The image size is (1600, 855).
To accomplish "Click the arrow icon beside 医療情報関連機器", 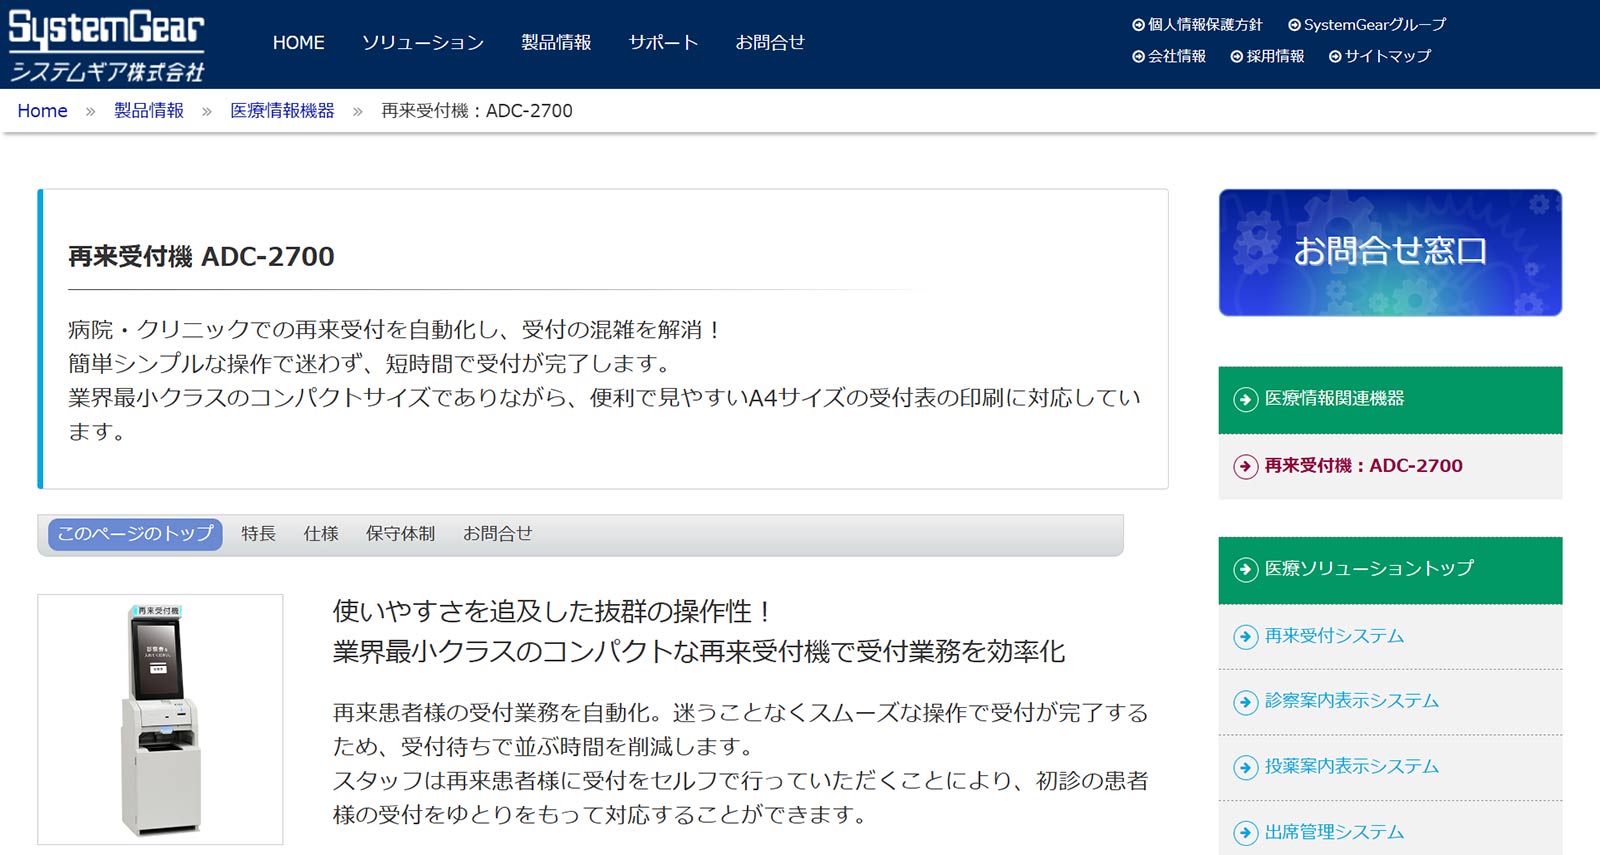I will (x=1245, y=400).
